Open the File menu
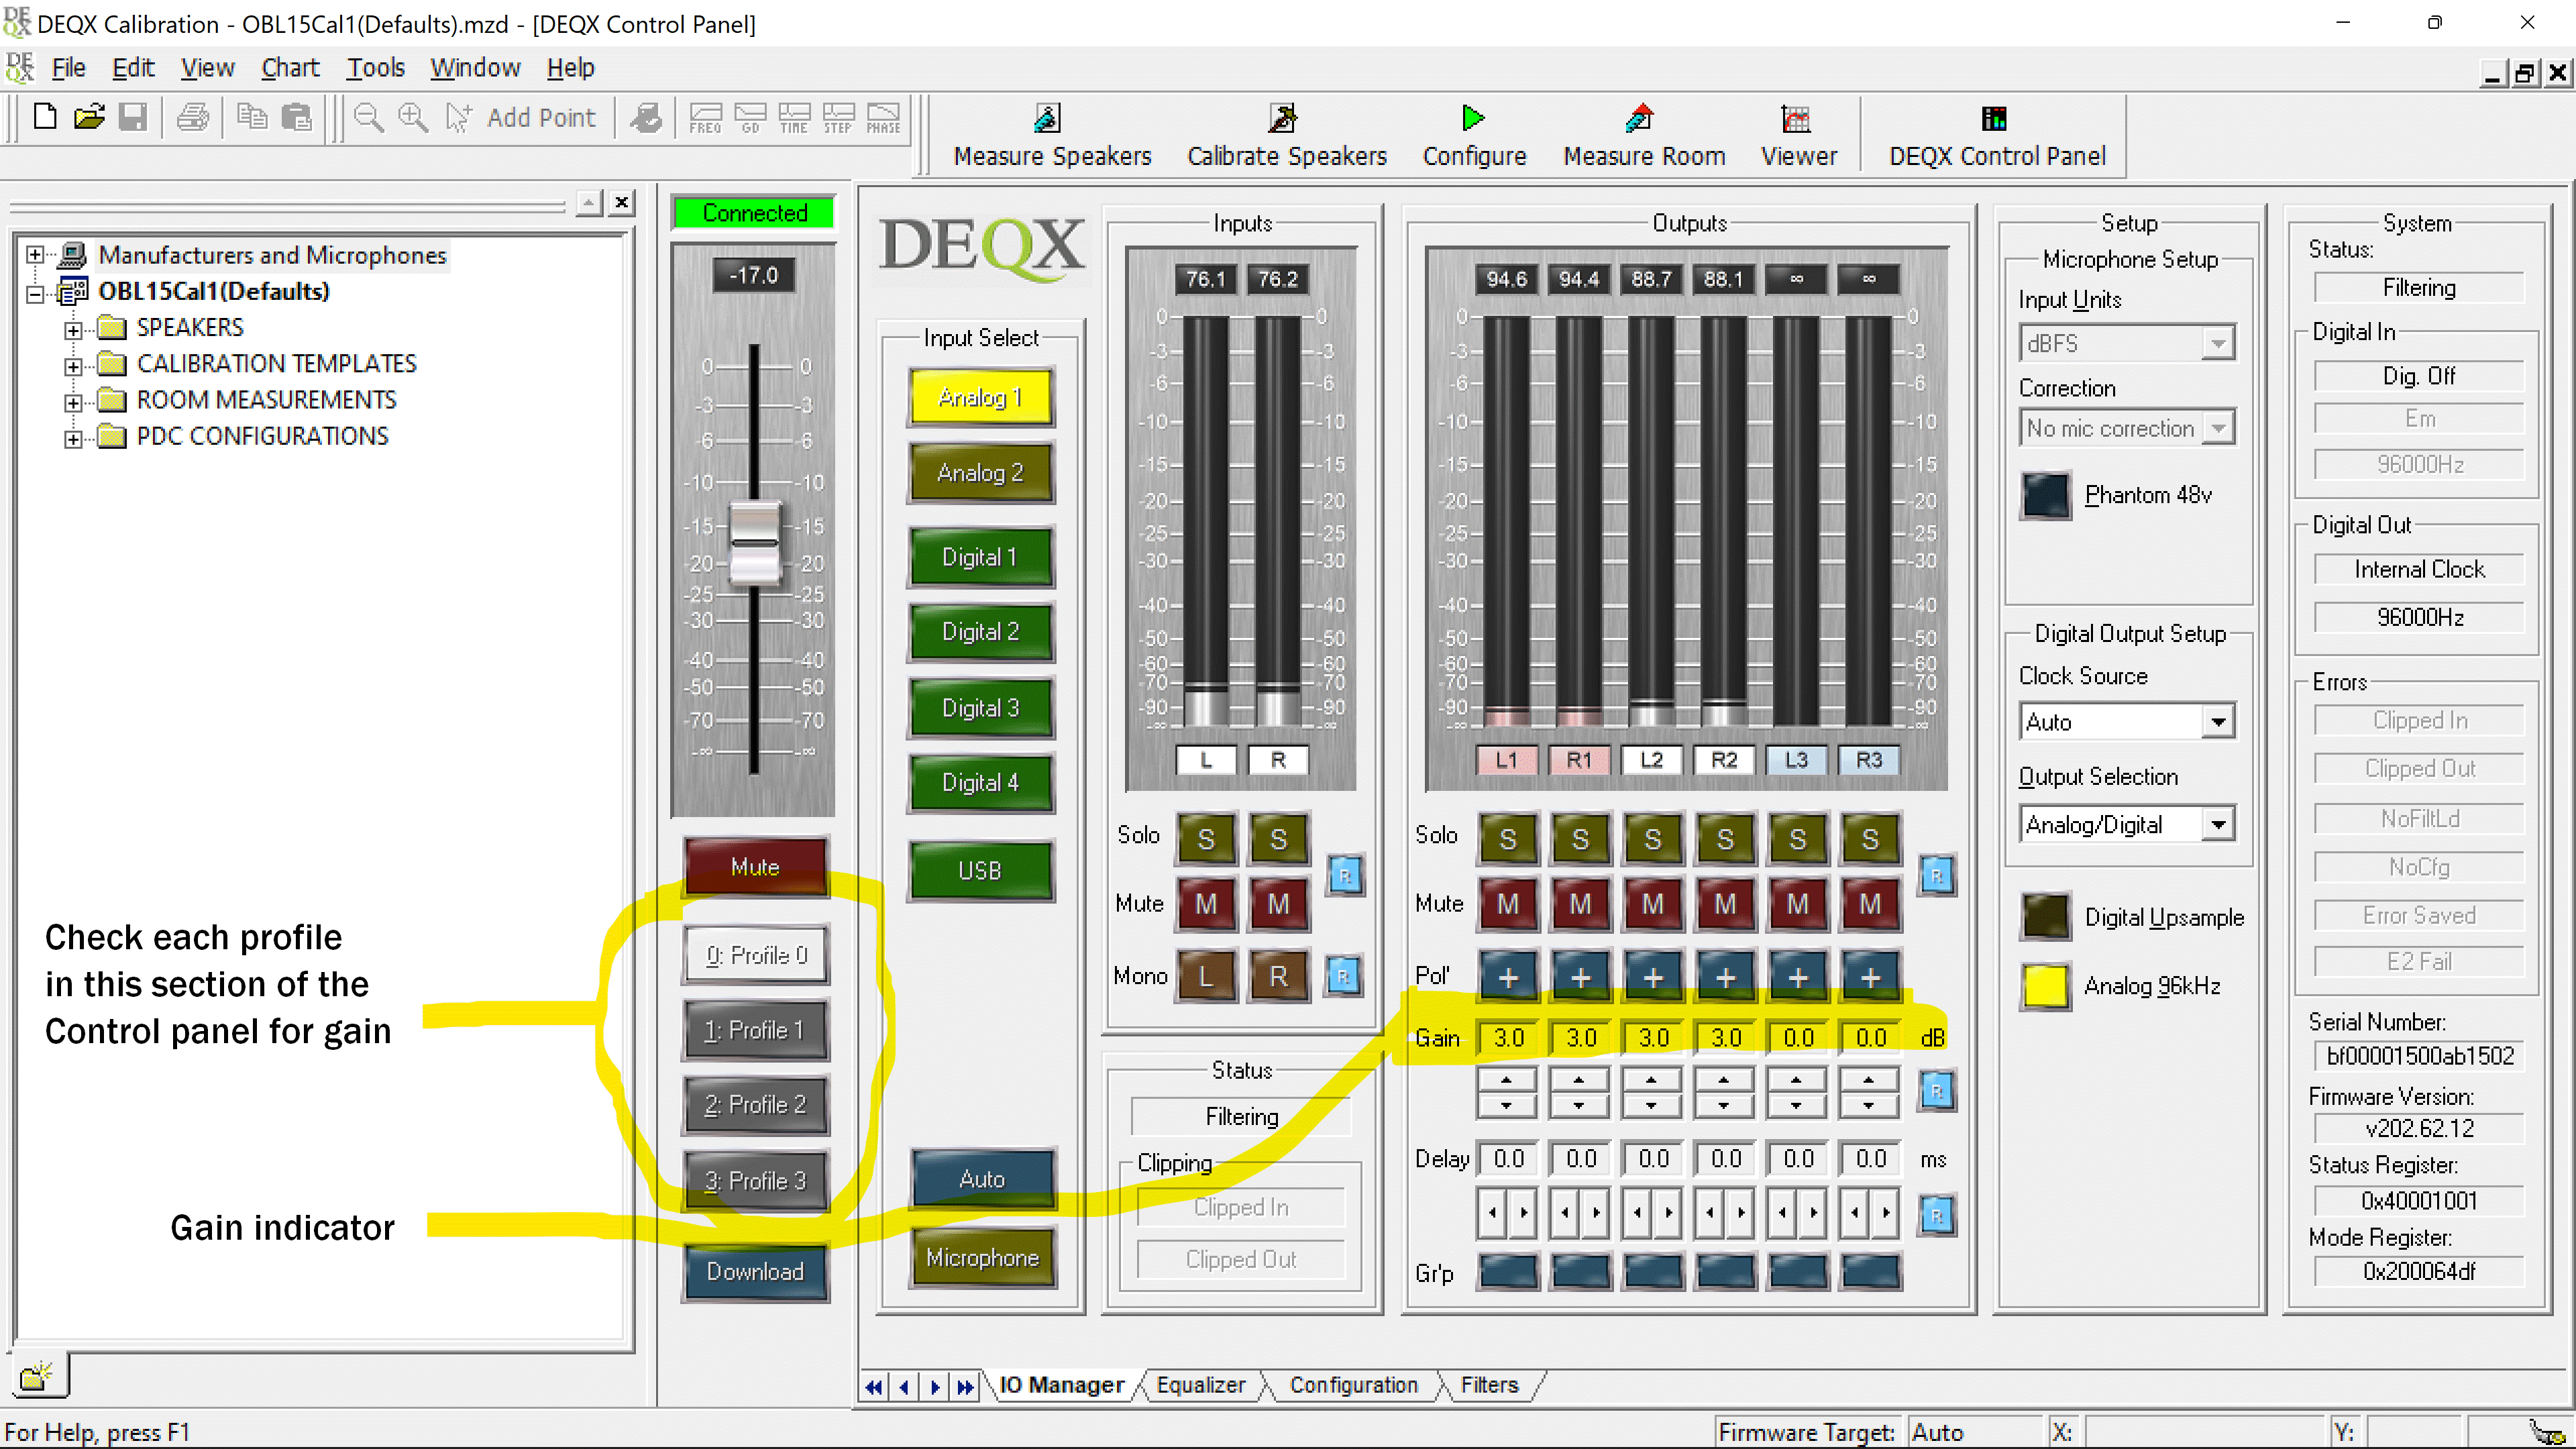 68,68
